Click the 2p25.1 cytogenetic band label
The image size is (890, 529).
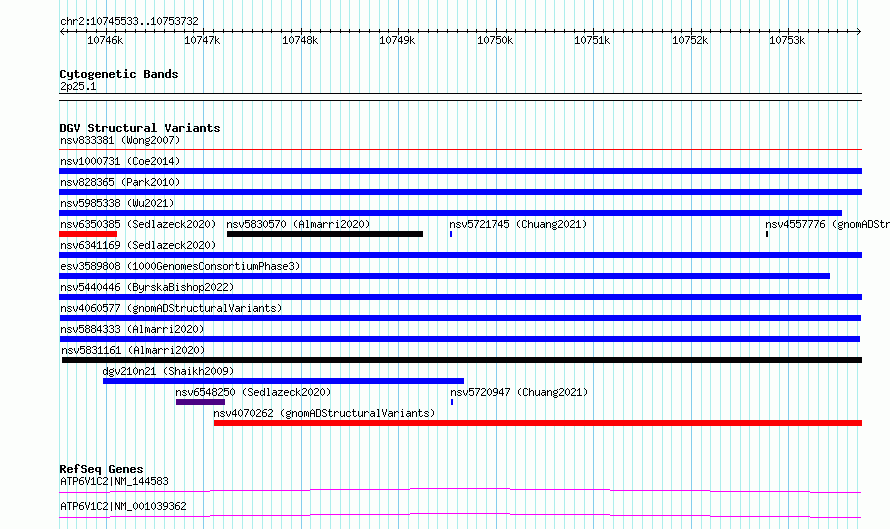click(78, 86)
